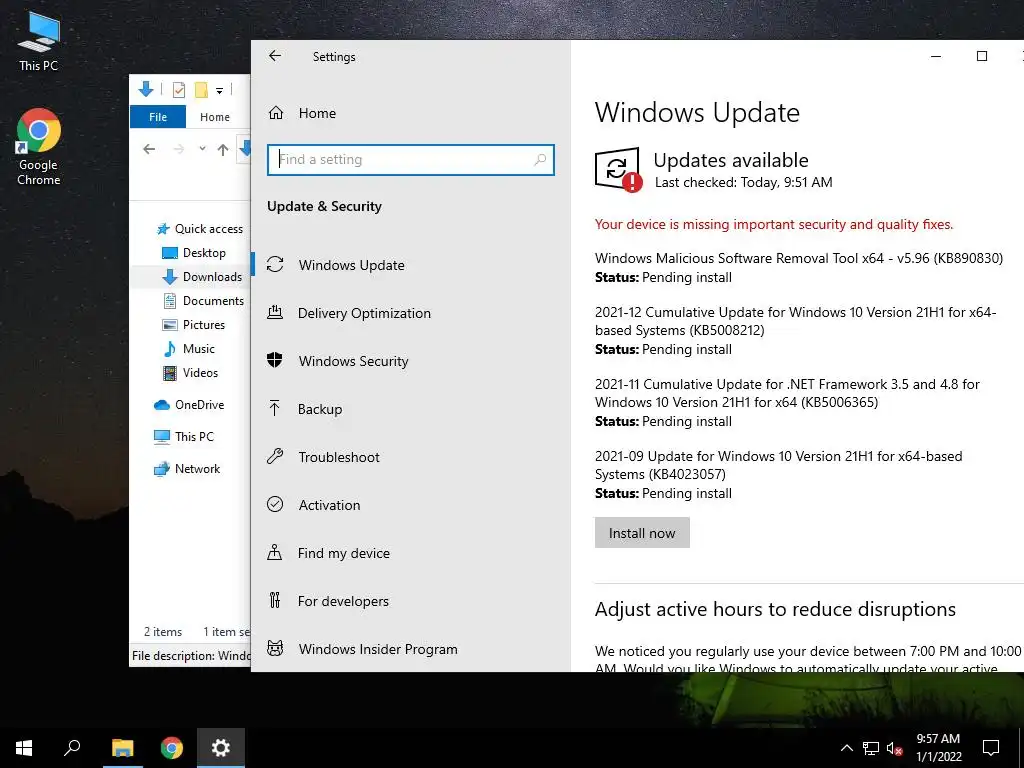Open Chrome from taskbar
Viewport: 1024px width, 768px height.
pyautogui.click(x=172, y=748)
